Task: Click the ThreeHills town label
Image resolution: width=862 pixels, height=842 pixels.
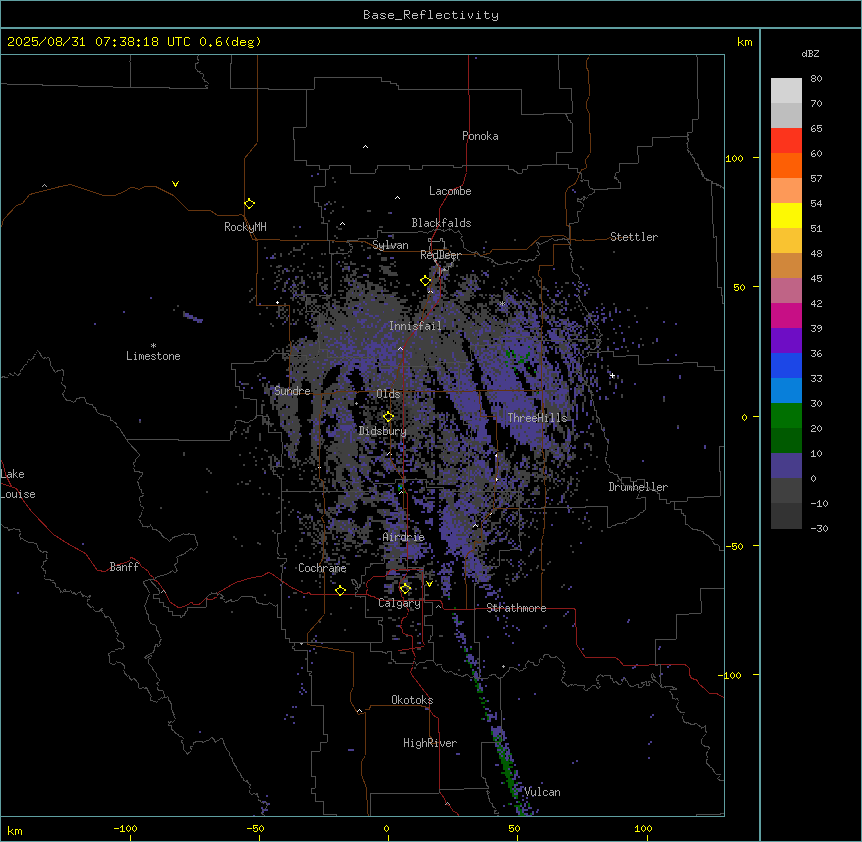Action: coord(537,418)
